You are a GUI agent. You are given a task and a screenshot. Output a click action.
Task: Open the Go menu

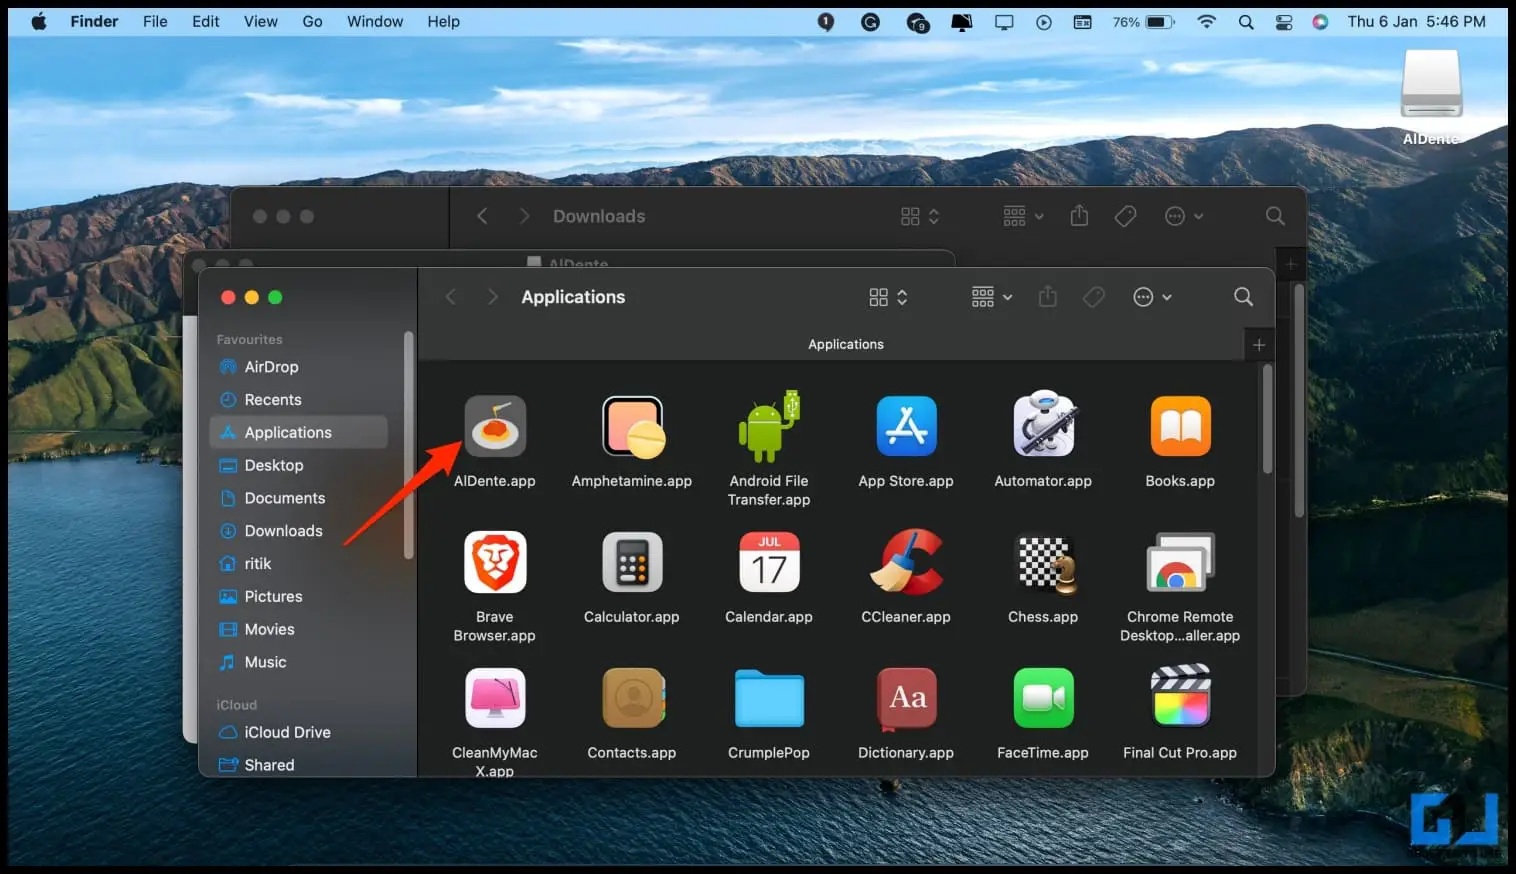pos(312,21)
